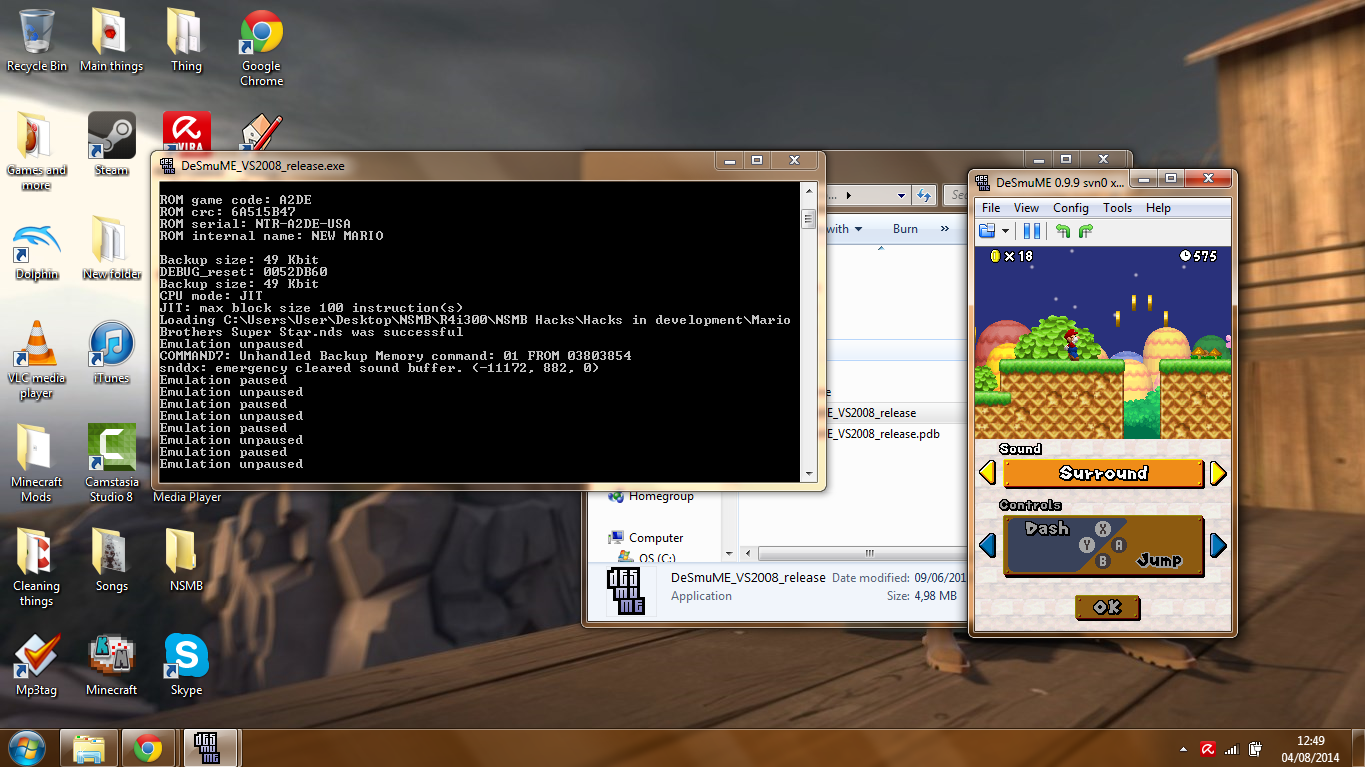1365x767 pixels.
Task: Select Google Chrome desktop shortcut
Action: [x=261, y=48]
